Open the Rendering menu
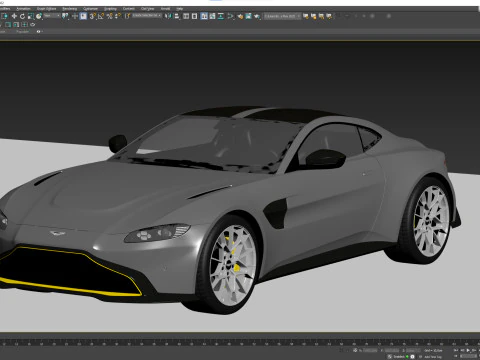The height and width of the screenshot is (360, 480). tap(70, 9)
